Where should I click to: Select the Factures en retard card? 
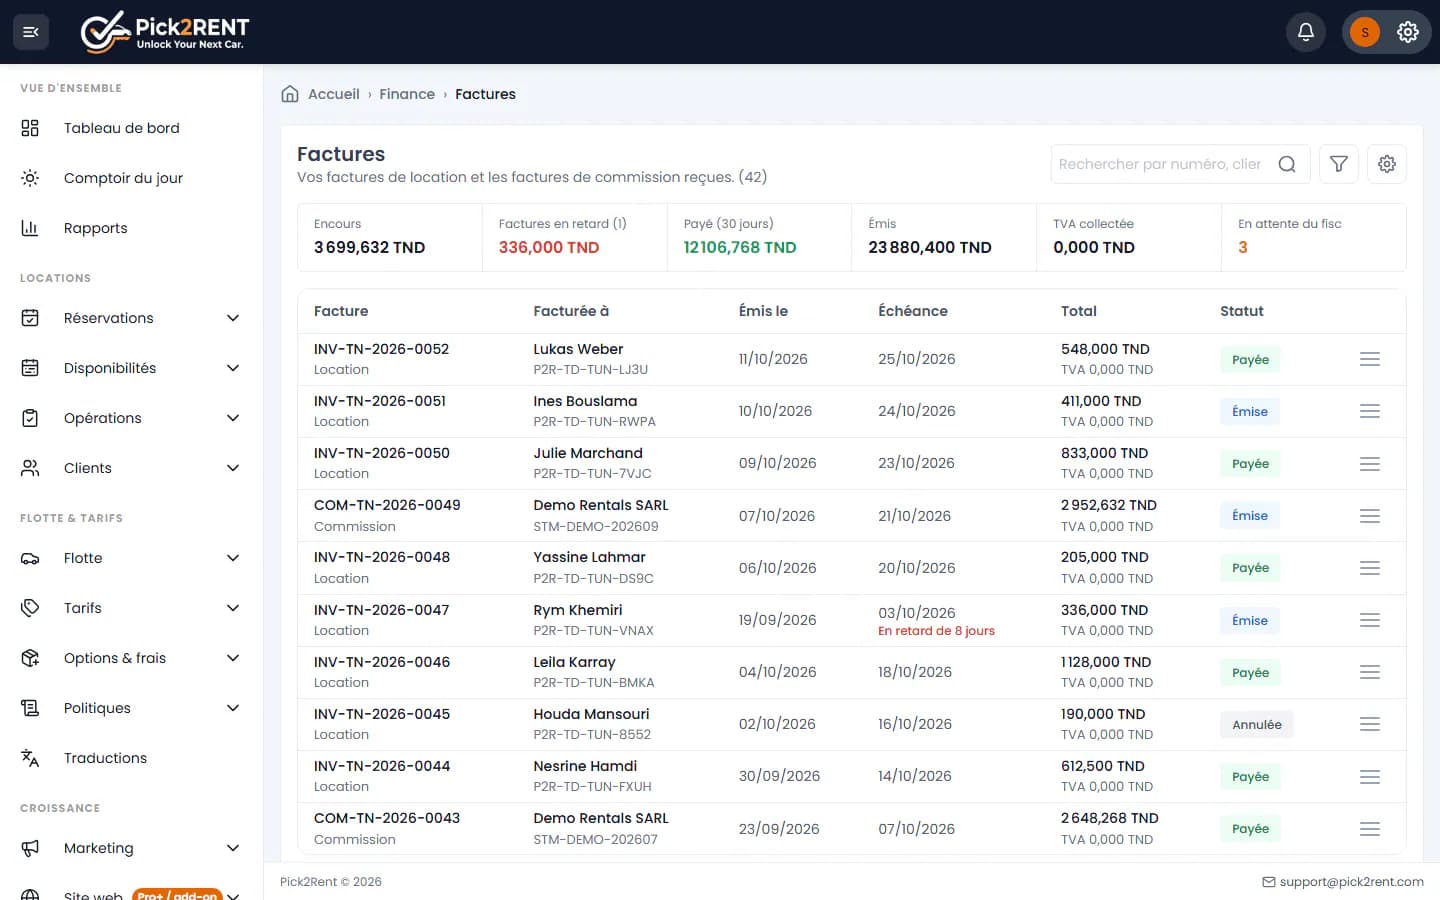coord(574,237)
